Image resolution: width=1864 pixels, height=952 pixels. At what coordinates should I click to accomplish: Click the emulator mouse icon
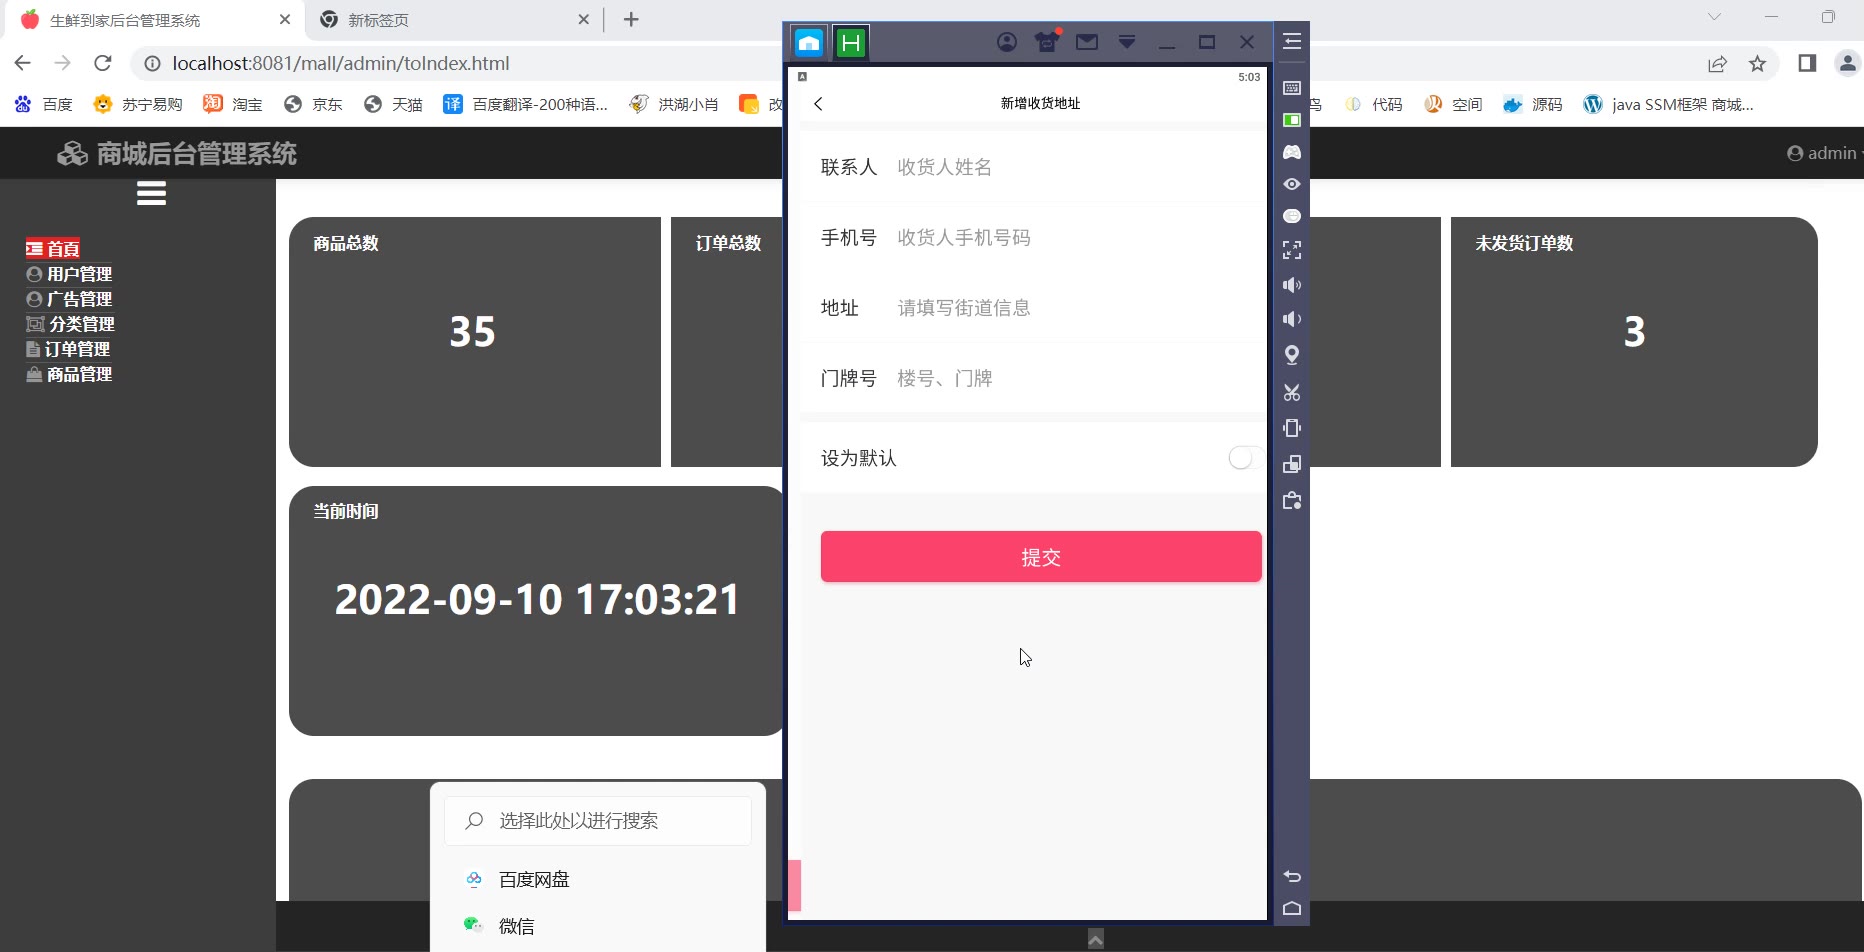(1292, 216)
